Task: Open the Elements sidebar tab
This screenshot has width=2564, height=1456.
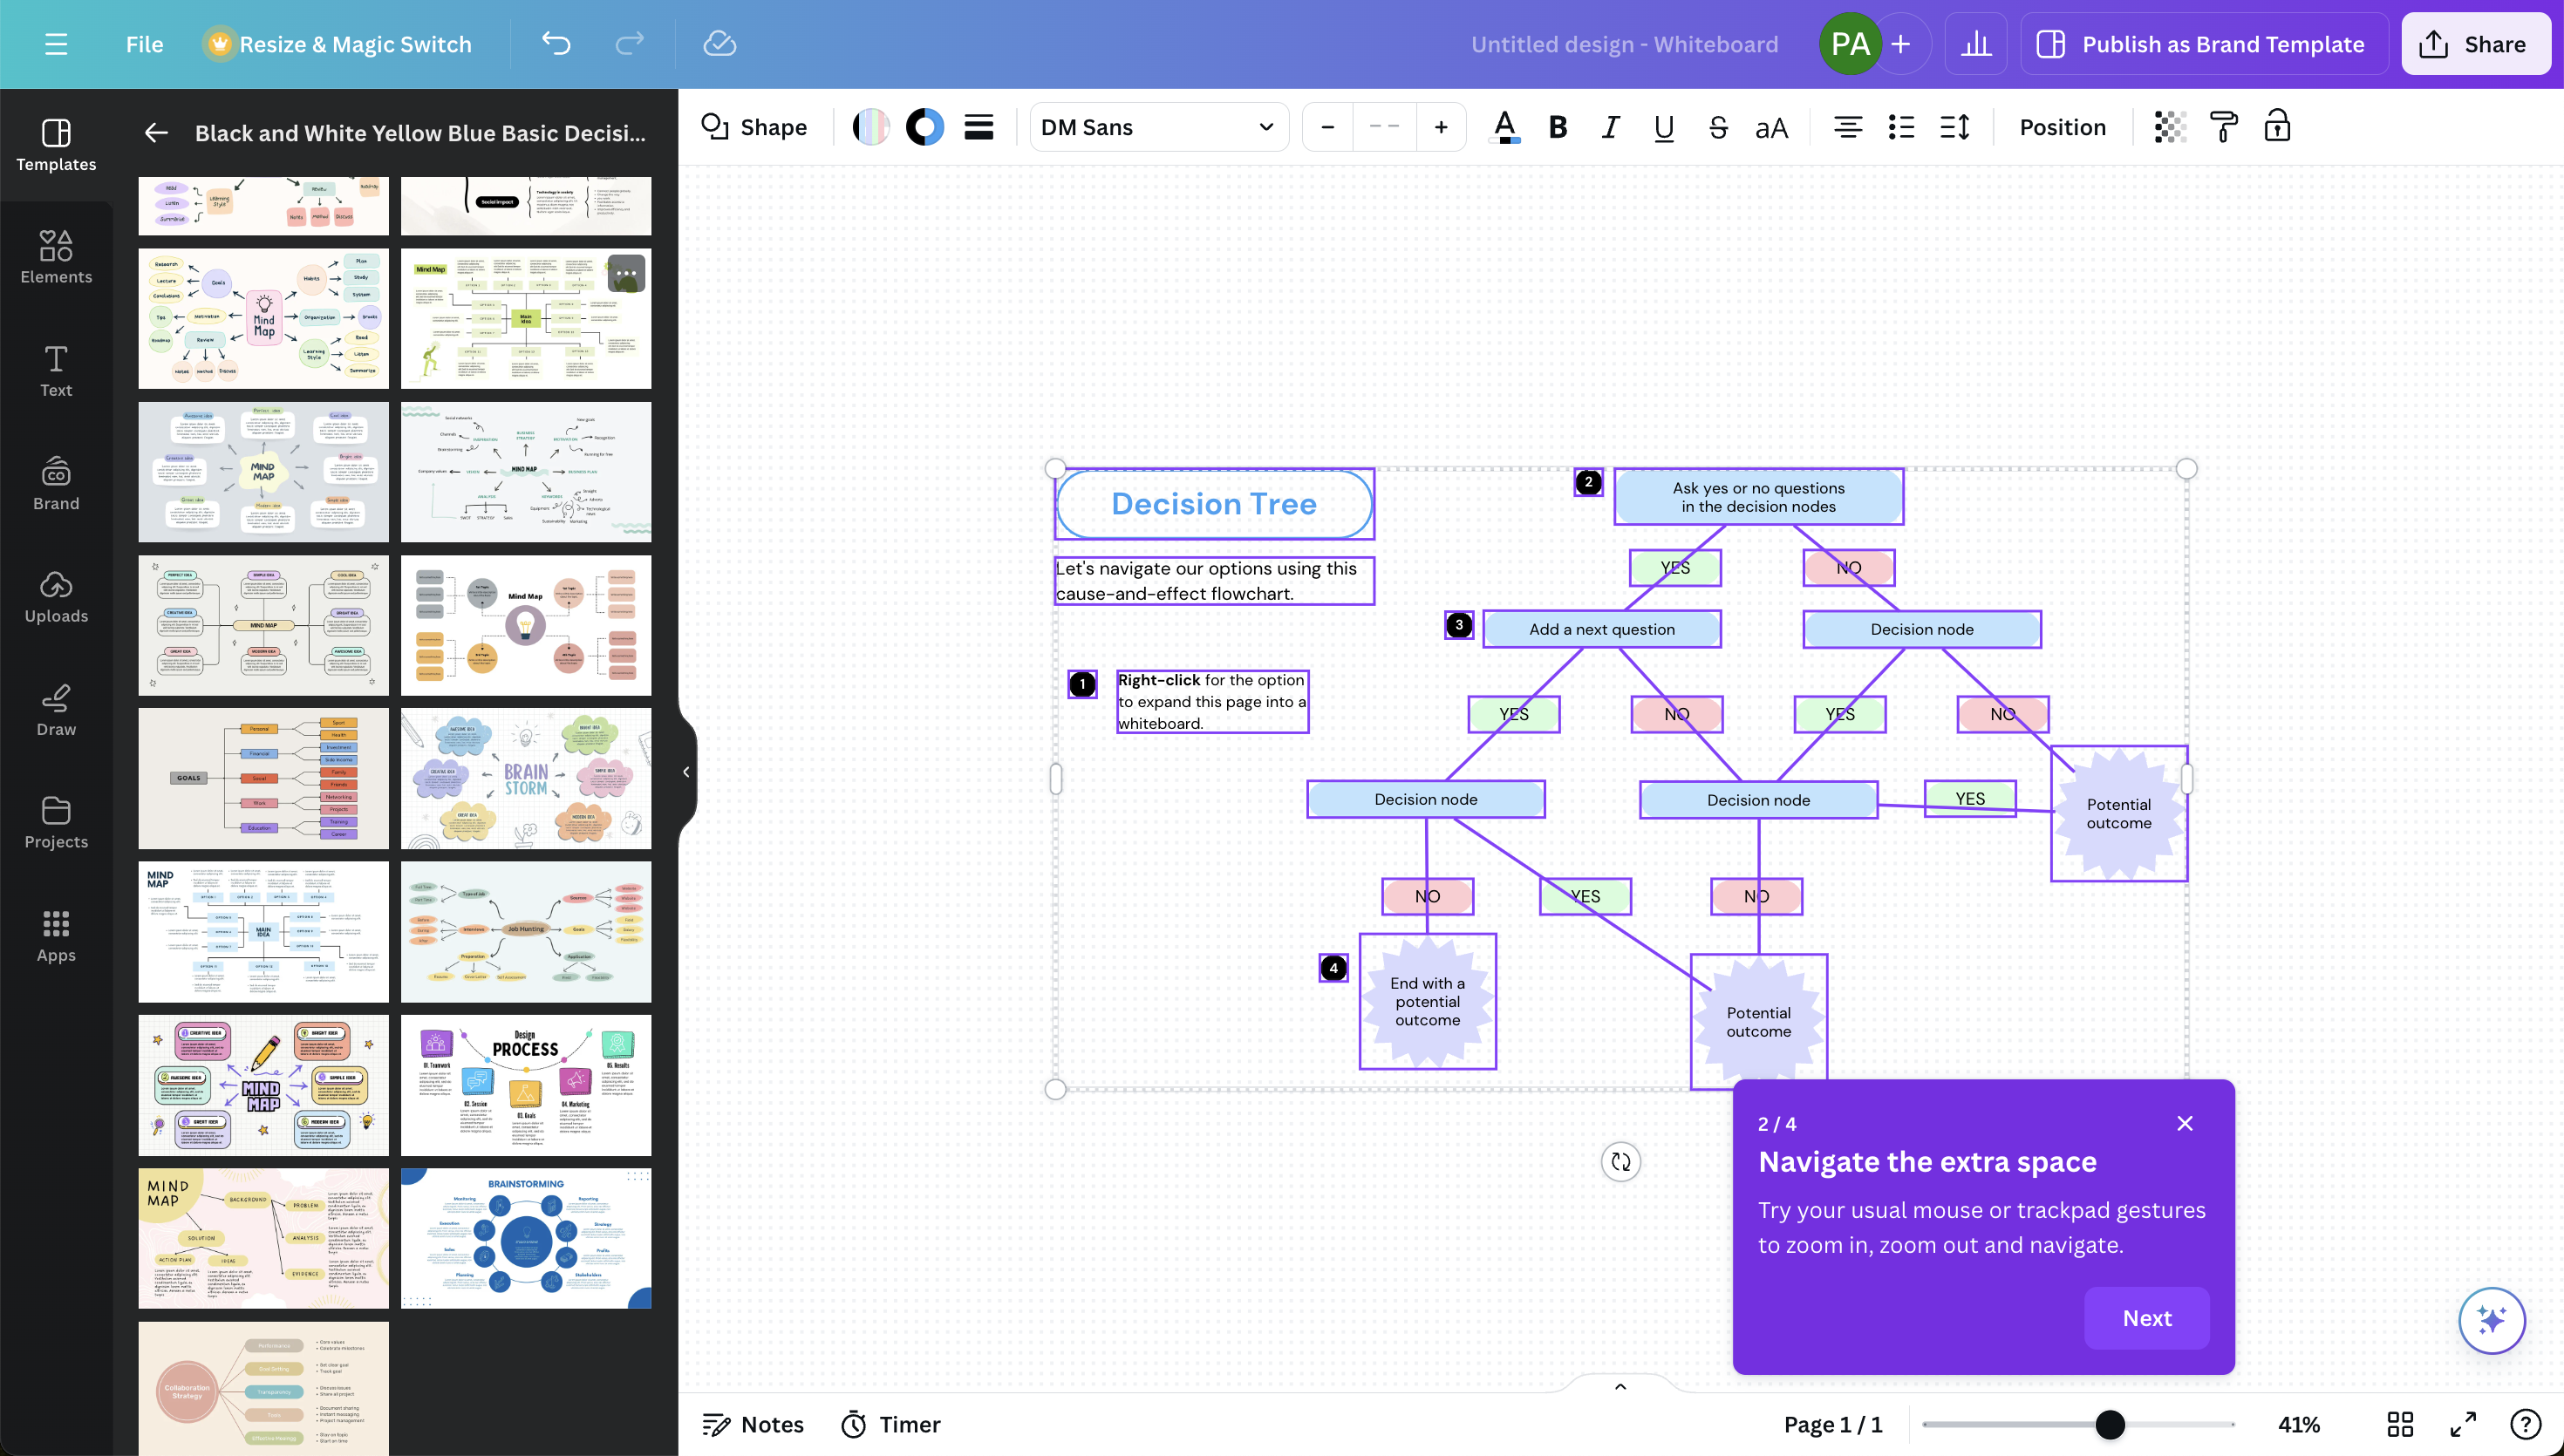Action: click(x=56, y=257)
